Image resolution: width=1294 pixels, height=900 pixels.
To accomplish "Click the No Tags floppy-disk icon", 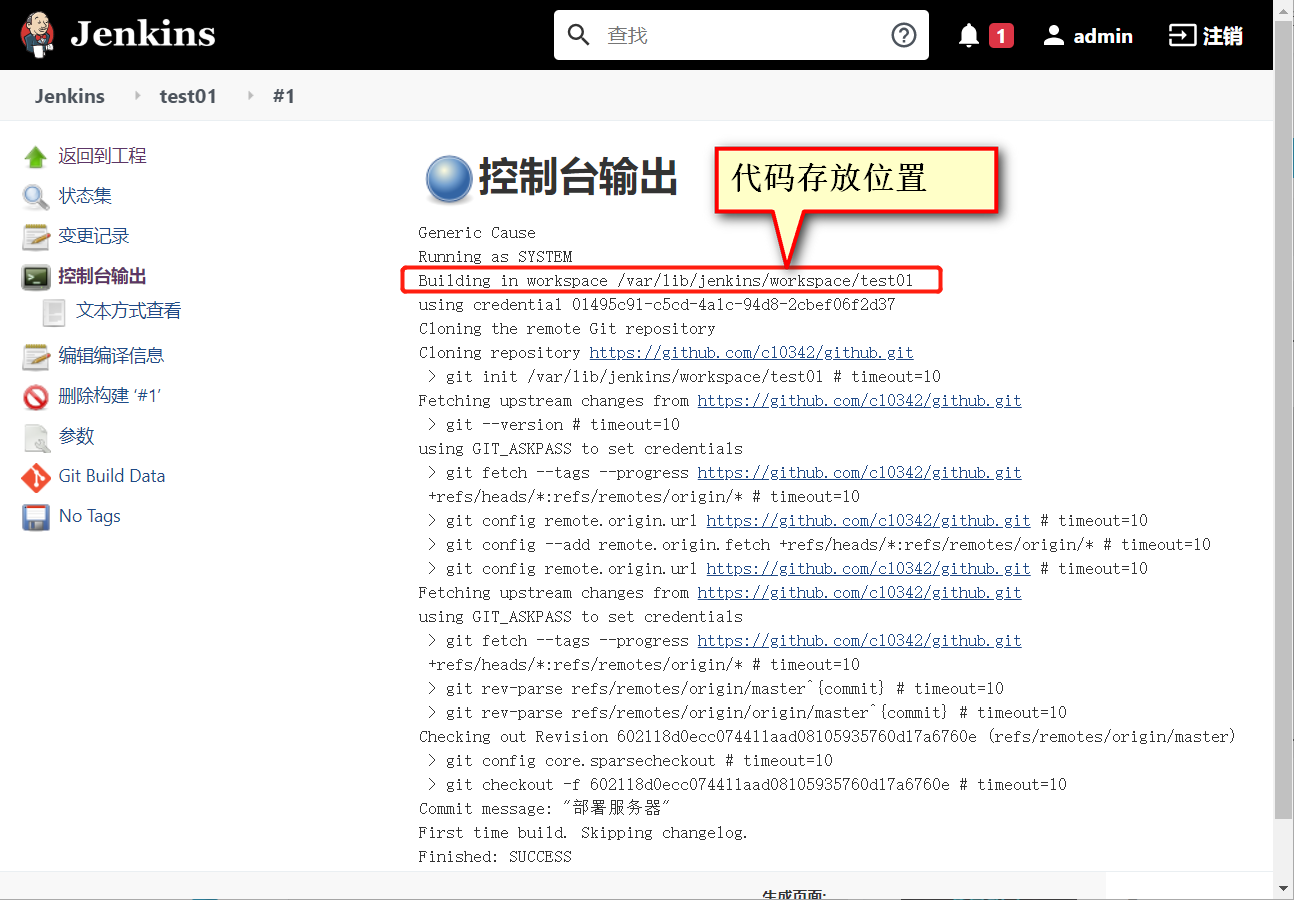I will click(36, 517).
